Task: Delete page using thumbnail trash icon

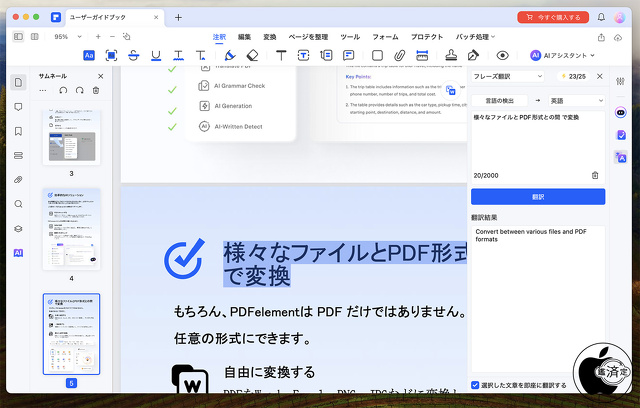Action: click(x=96, y=90)
